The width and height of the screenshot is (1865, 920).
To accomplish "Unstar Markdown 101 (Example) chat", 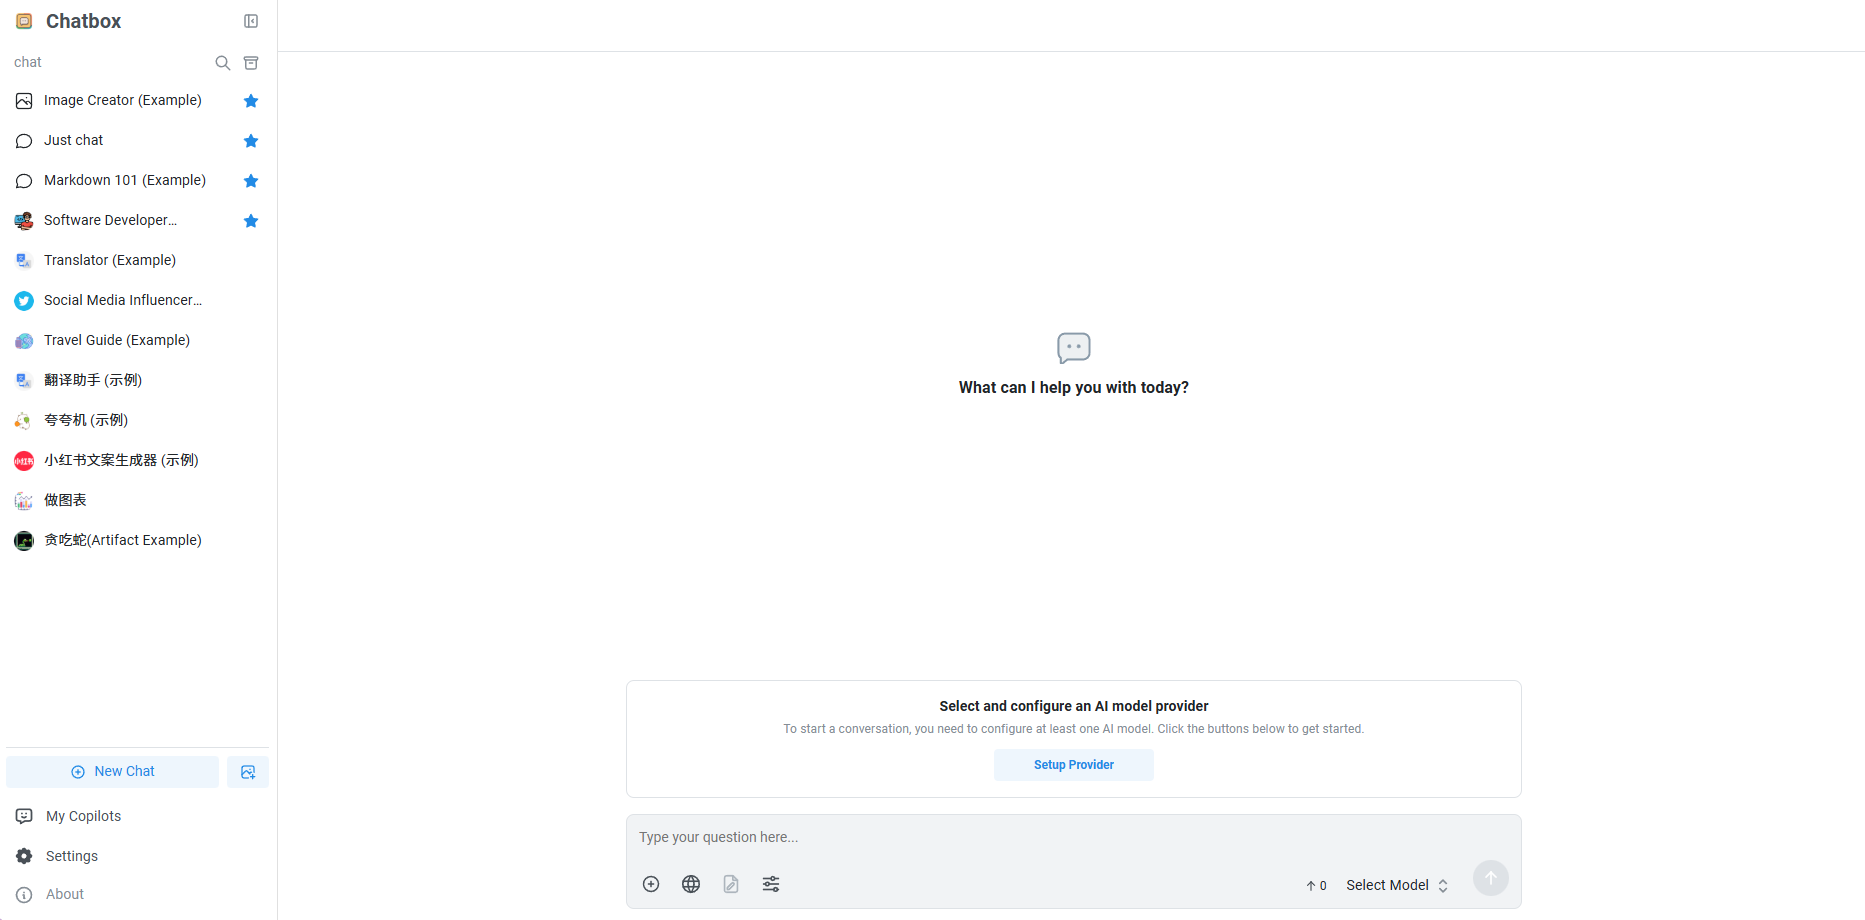I will pyautogui.click(x=251, y=181).
